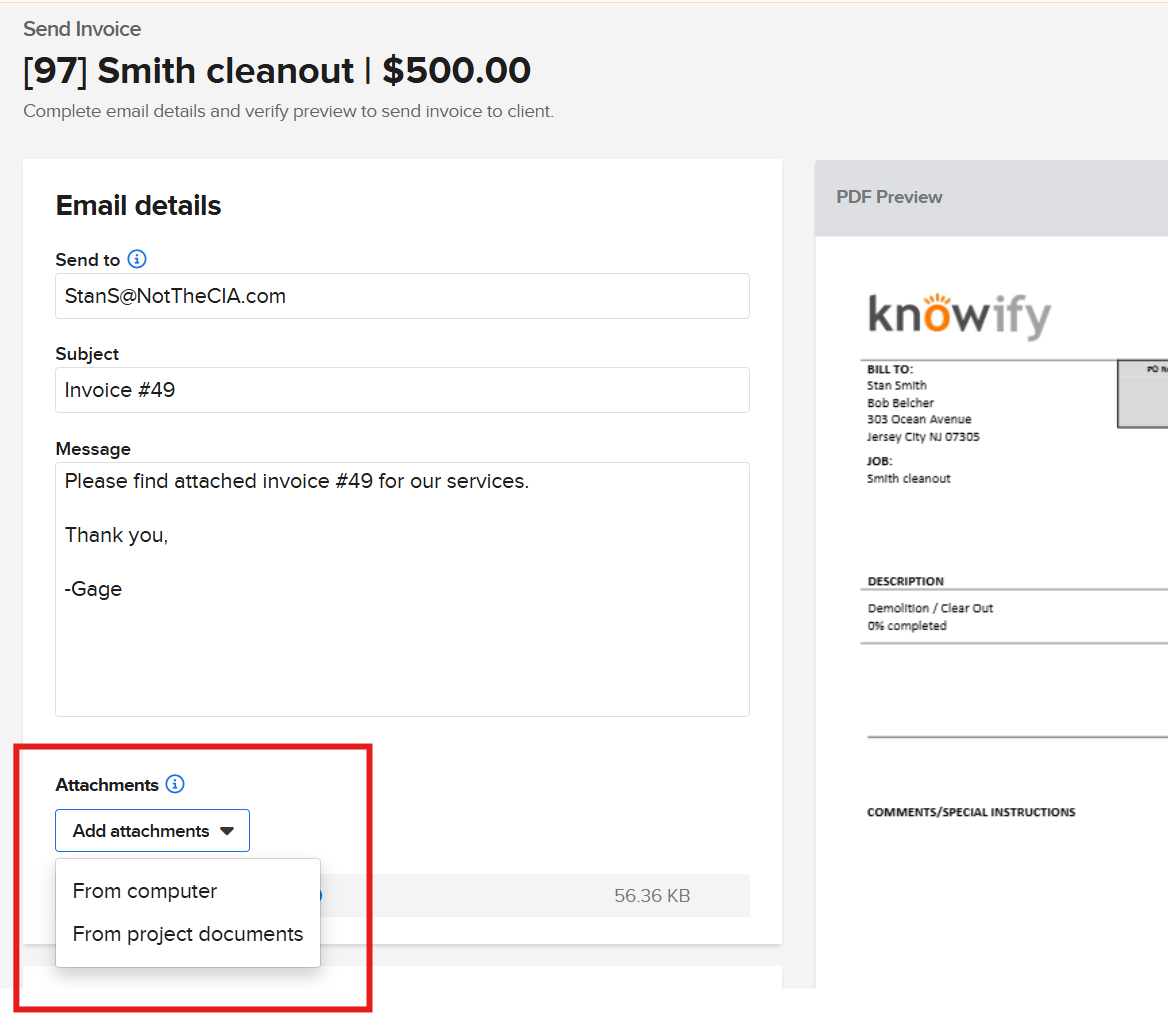This screenshot has height=1013, width=1168.
Task: Click the Smith cleanout invoice title
Action: click(x=277, y=71)
